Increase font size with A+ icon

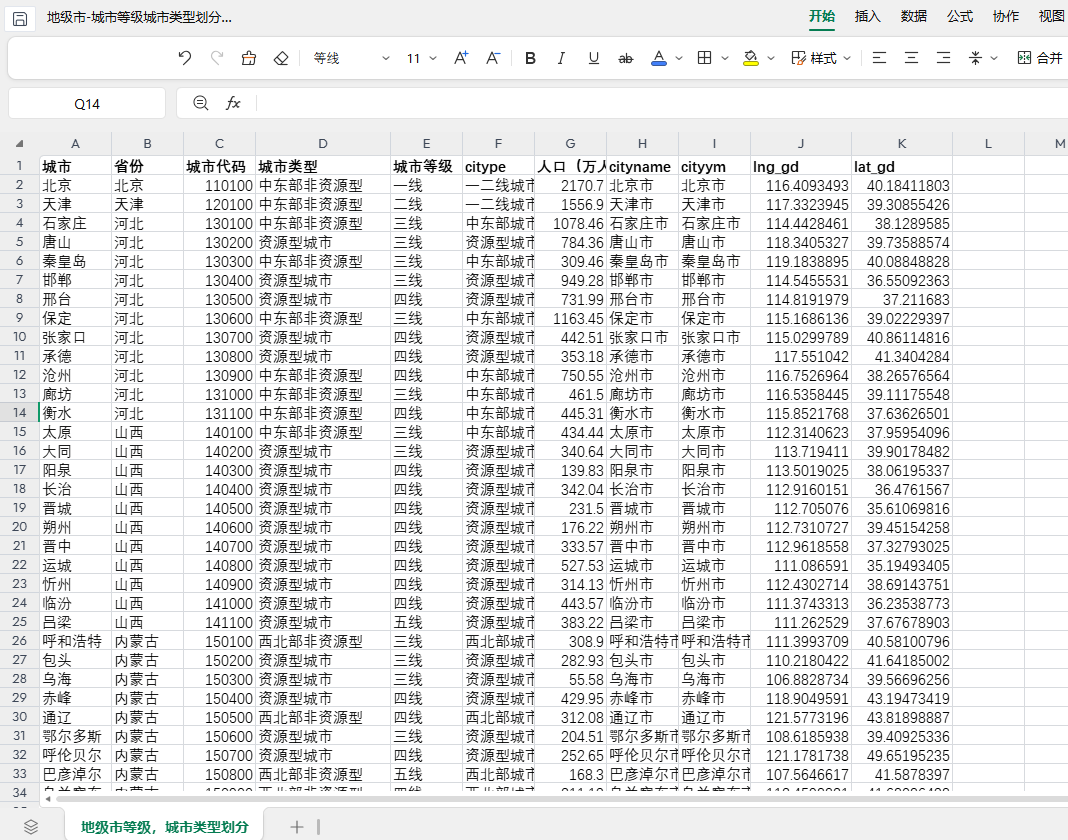[x=461, y=58]
